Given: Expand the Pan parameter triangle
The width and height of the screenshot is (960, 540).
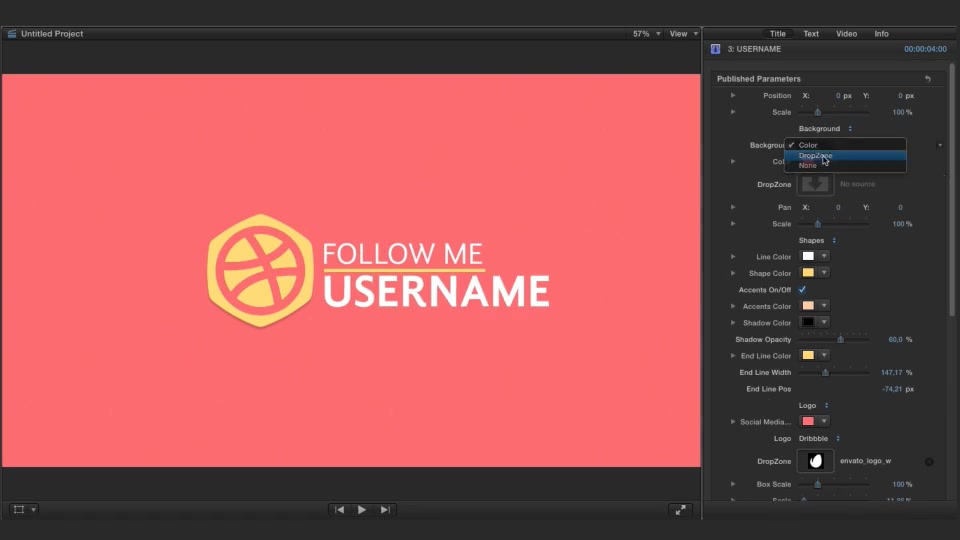Looking at the screenshot, I should coord(733,207).
